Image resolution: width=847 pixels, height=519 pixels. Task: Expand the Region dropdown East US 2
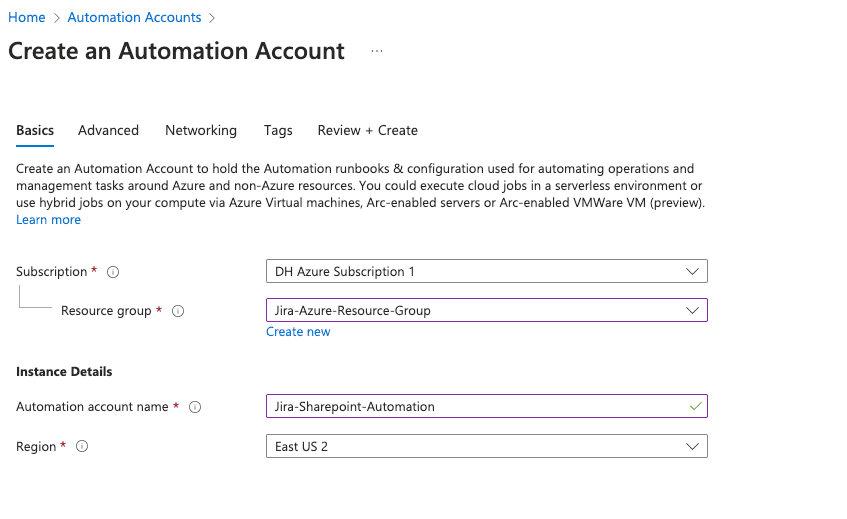[487, 446]
